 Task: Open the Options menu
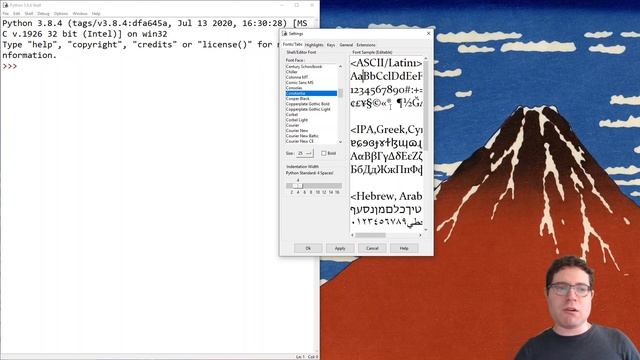[61, 13]
